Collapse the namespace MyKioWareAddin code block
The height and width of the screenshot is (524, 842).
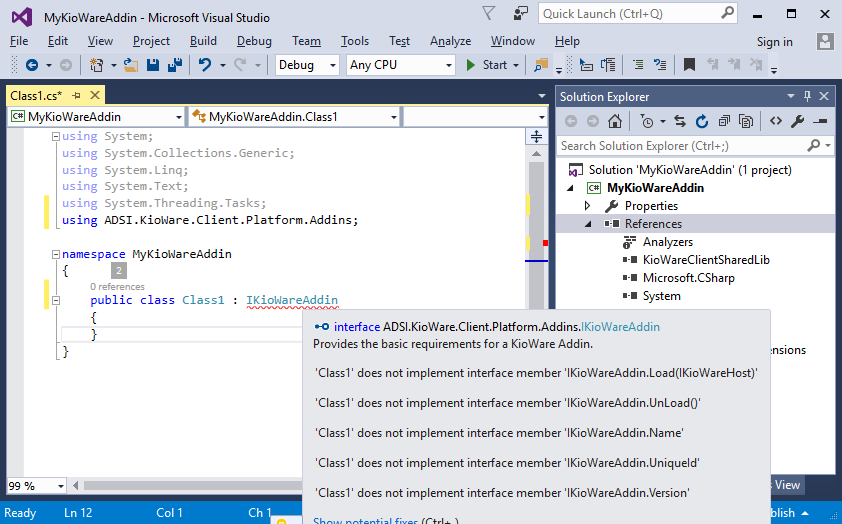(55, 254)
